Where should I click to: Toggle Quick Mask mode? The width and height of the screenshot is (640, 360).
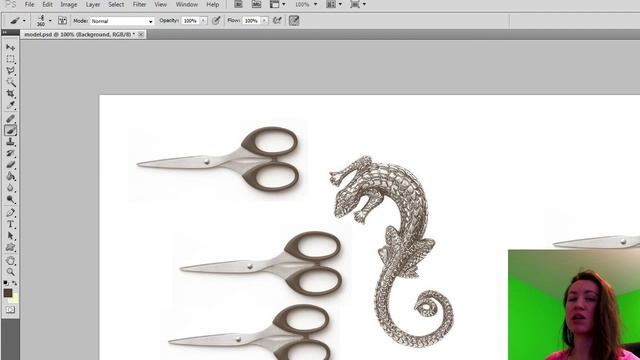click(x=10, y=310)
